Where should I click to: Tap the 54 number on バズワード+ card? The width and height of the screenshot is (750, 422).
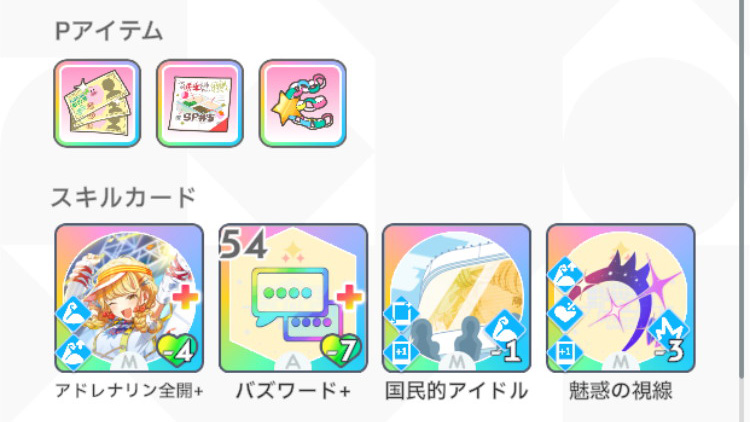[x=243, y=244]
